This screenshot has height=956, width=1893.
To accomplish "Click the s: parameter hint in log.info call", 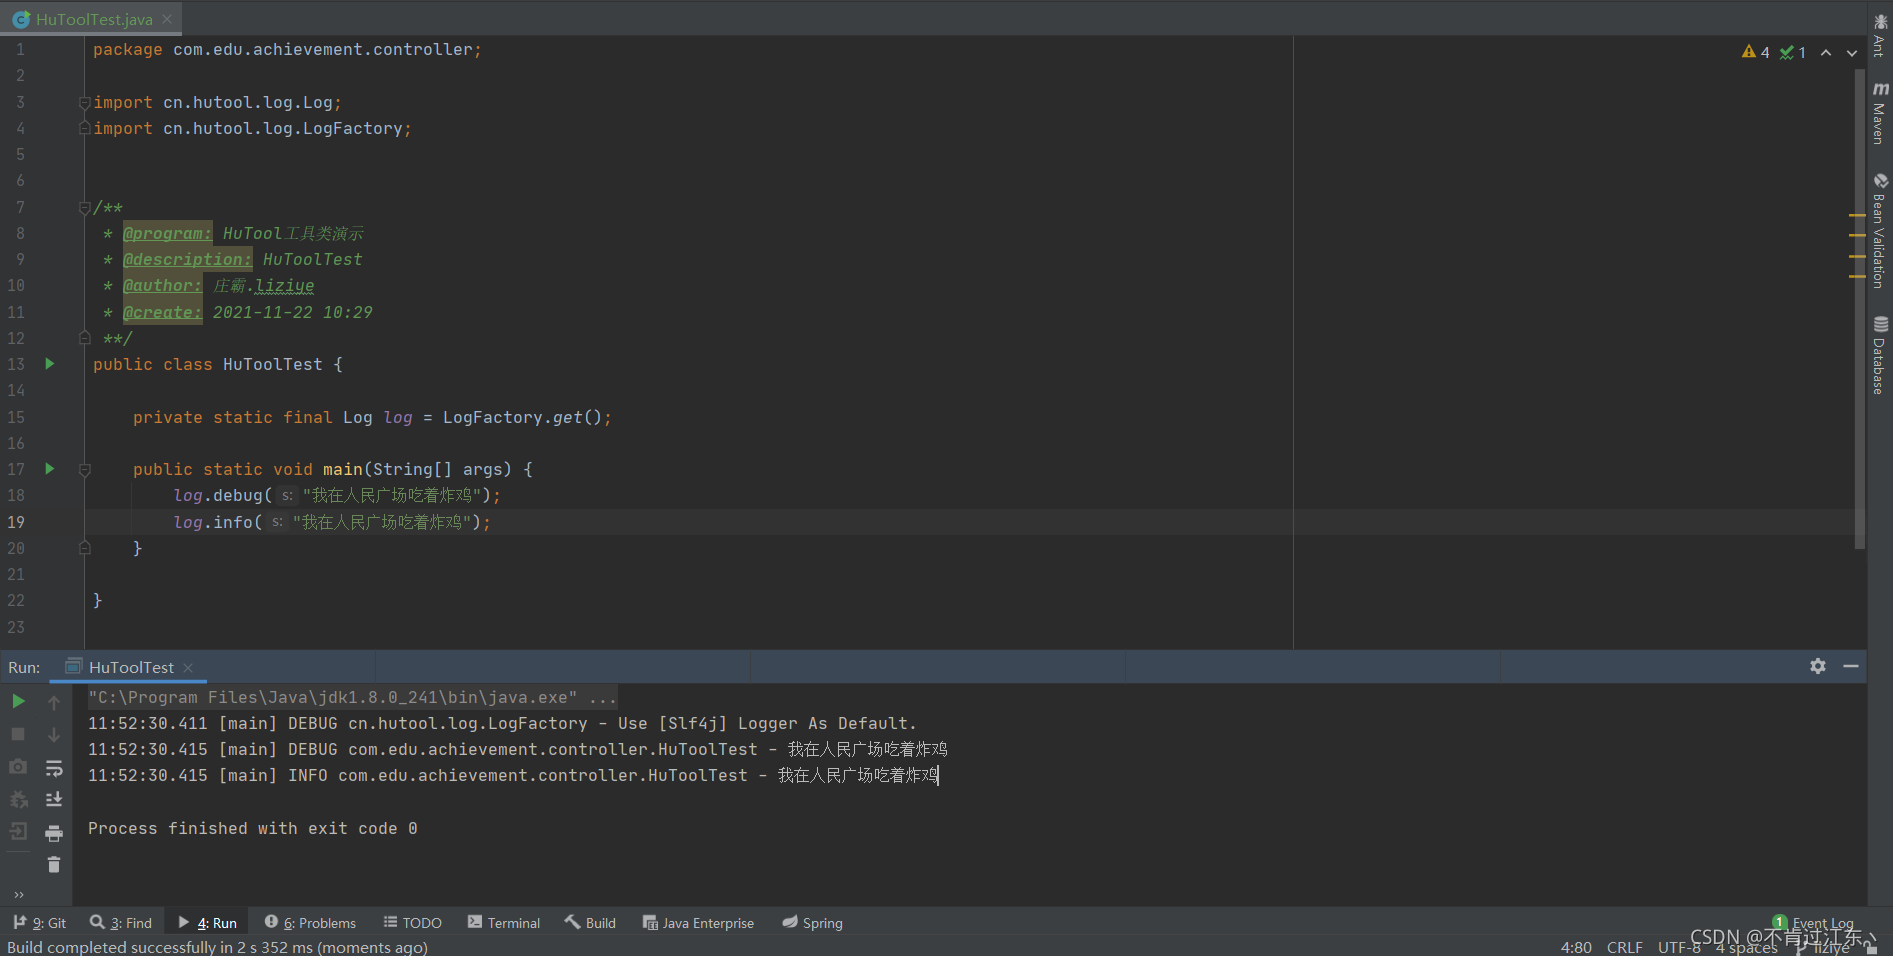I will pyautogui.click(x=277, y=522).
